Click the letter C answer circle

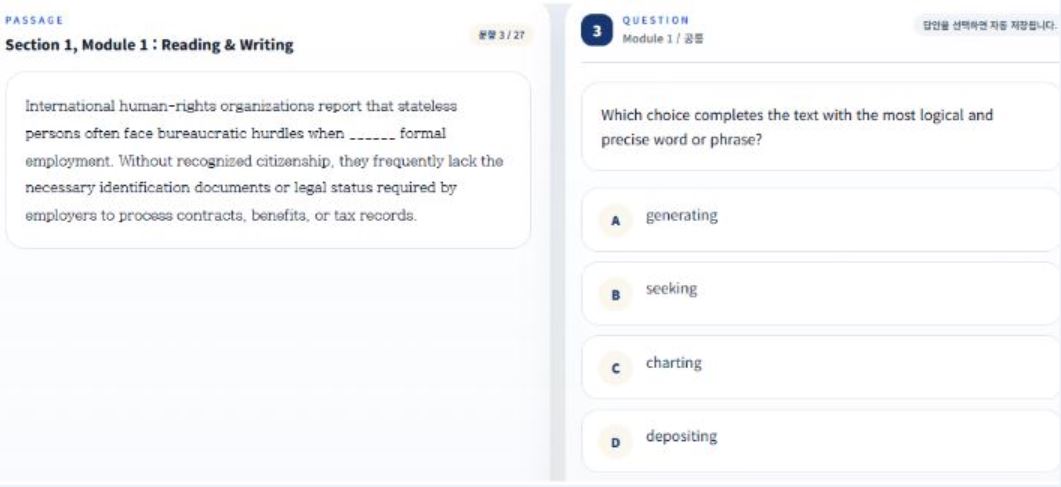coord(616,369)
